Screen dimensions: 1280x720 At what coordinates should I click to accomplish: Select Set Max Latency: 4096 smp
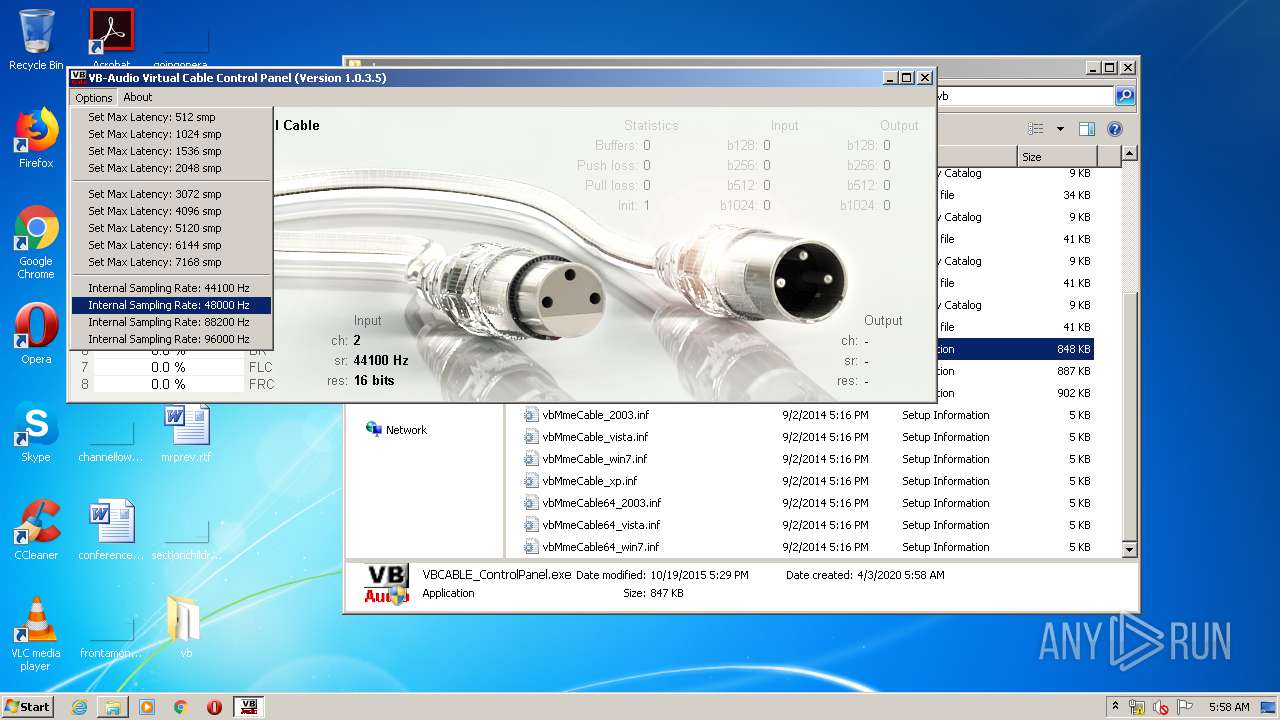click(x=171, y=211)
